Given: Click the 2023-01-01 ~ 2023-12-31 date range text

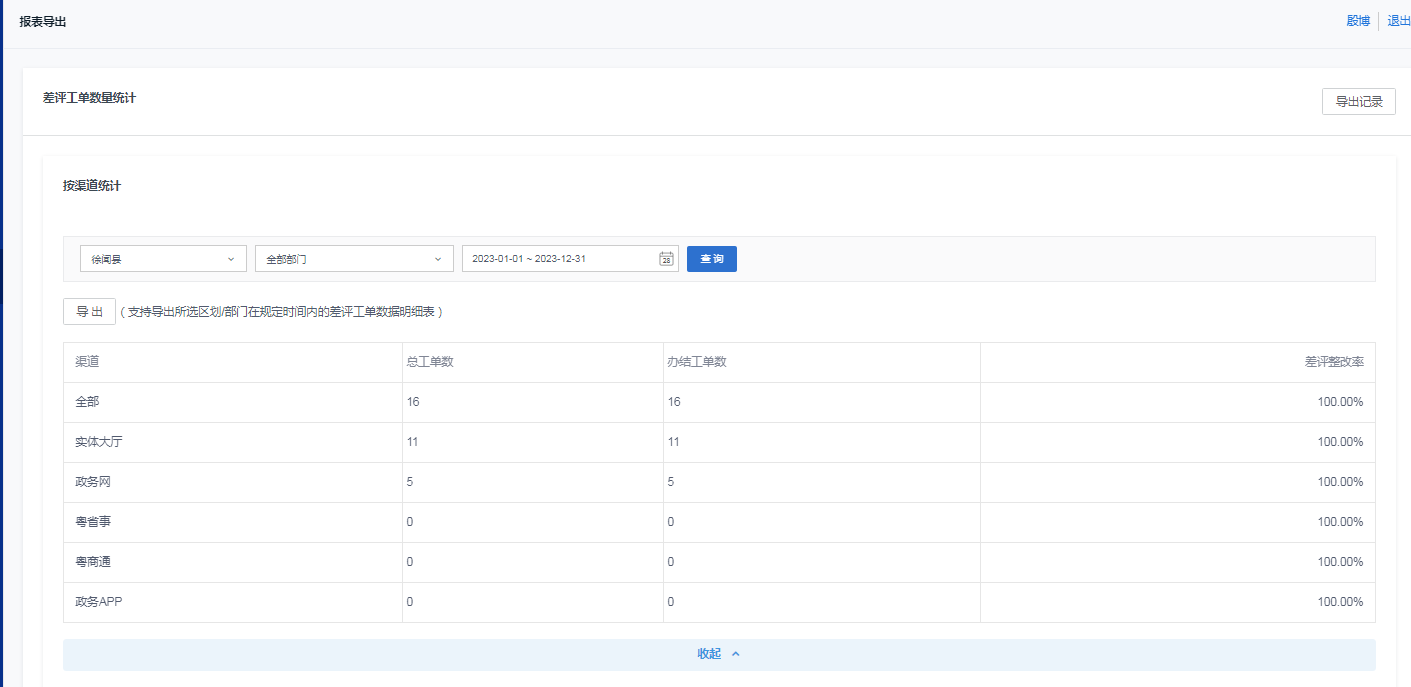Looking at the screenshot, I should (x=529, y=259).
